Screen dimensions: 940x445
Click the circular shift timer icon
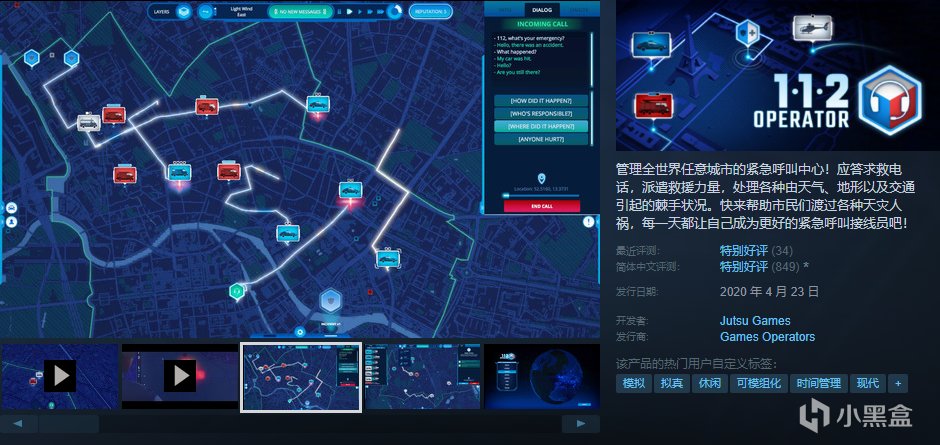click(x=394, y=11)
